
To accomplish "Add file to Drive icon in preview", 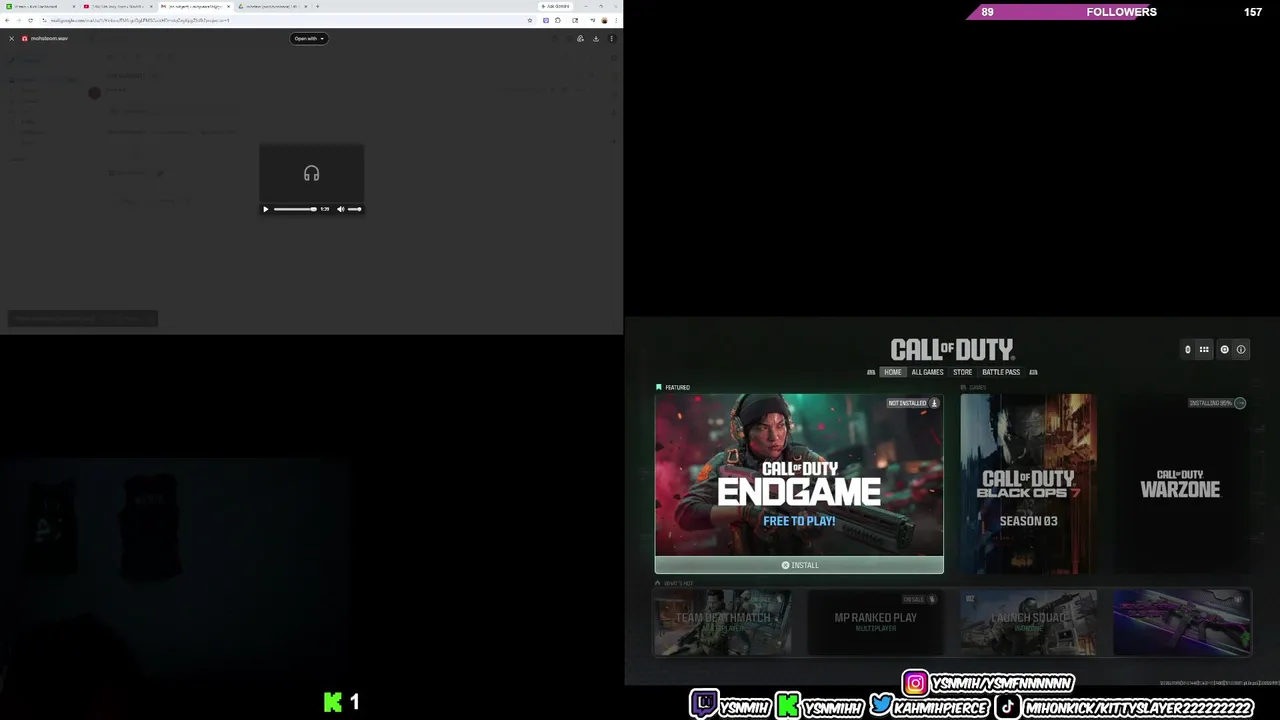I will click(x=580, y=38).
